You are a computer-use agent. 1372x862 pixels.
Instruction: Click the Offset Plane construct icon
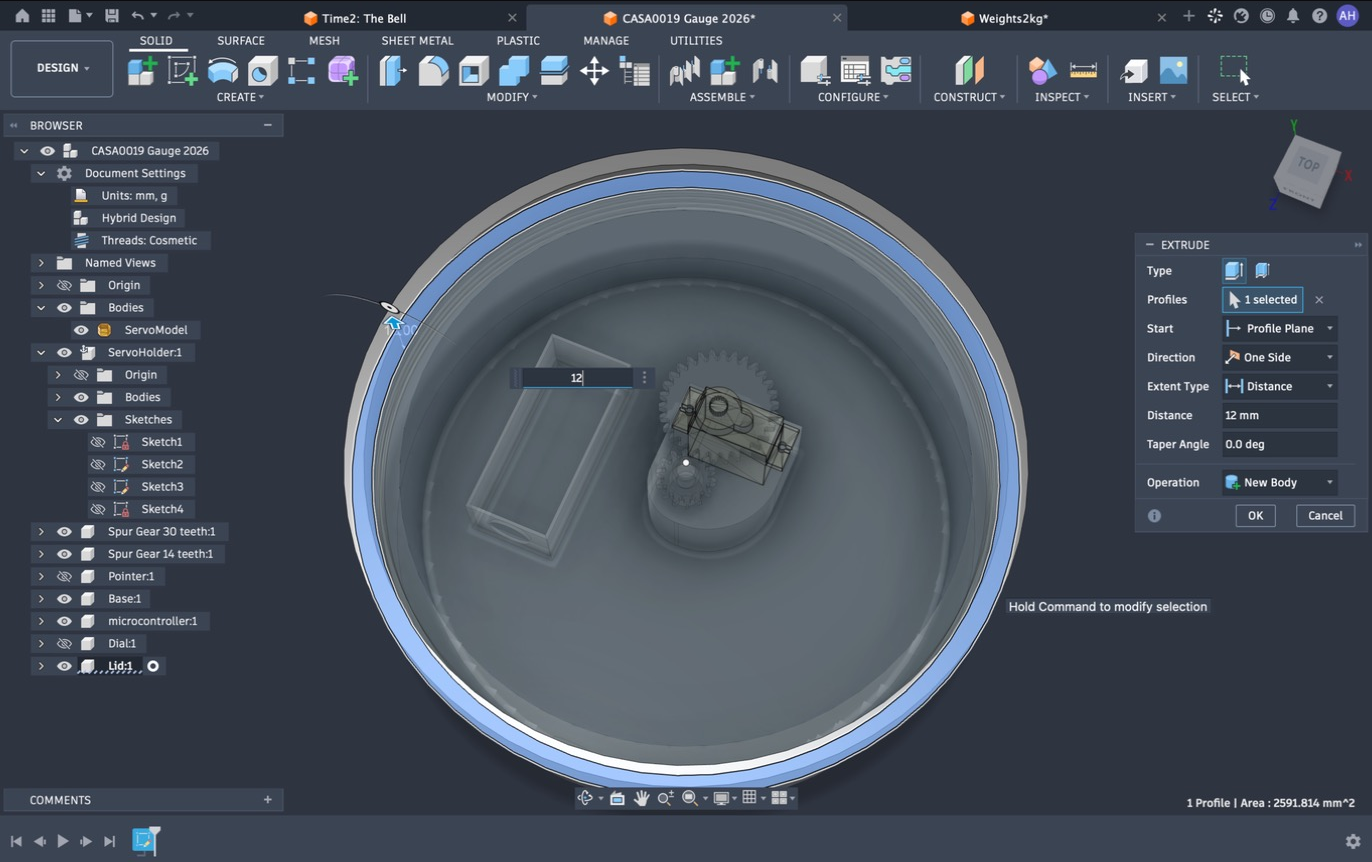click(969, 71)
